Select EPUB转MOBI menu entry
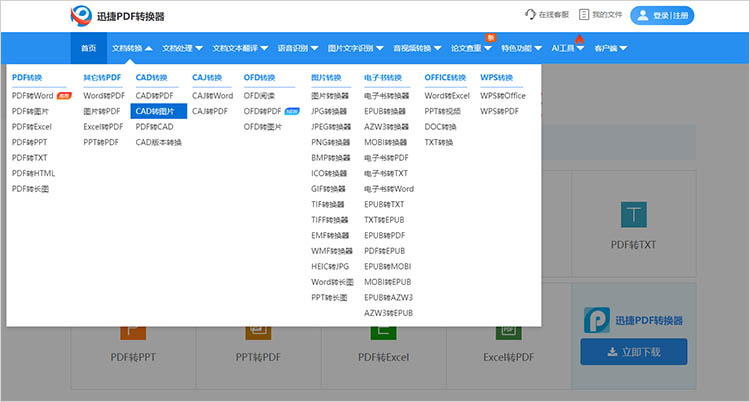This screenshot has width=750, height=402. point(387,266)
